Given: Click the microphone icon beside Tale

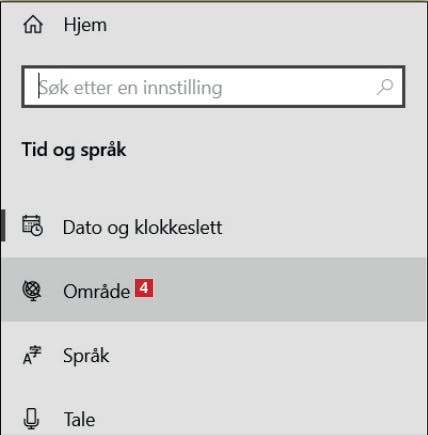Looking at the screenshot, I should coord(32,419).
